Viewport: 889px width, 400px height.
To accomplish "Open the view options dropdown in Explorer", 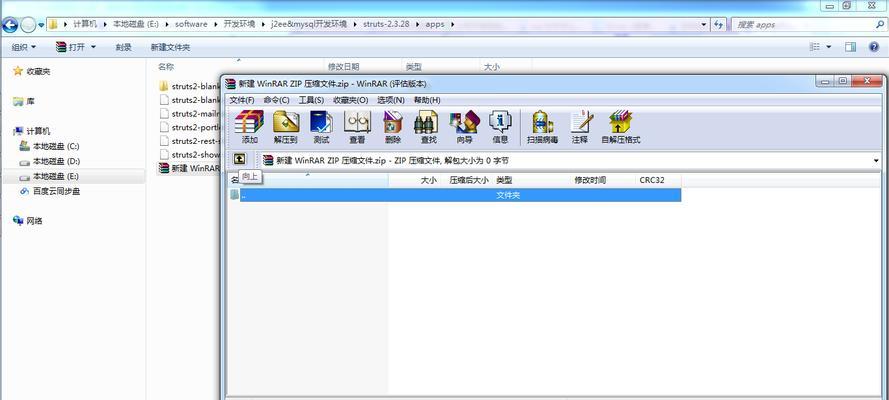I will (828, 47).
